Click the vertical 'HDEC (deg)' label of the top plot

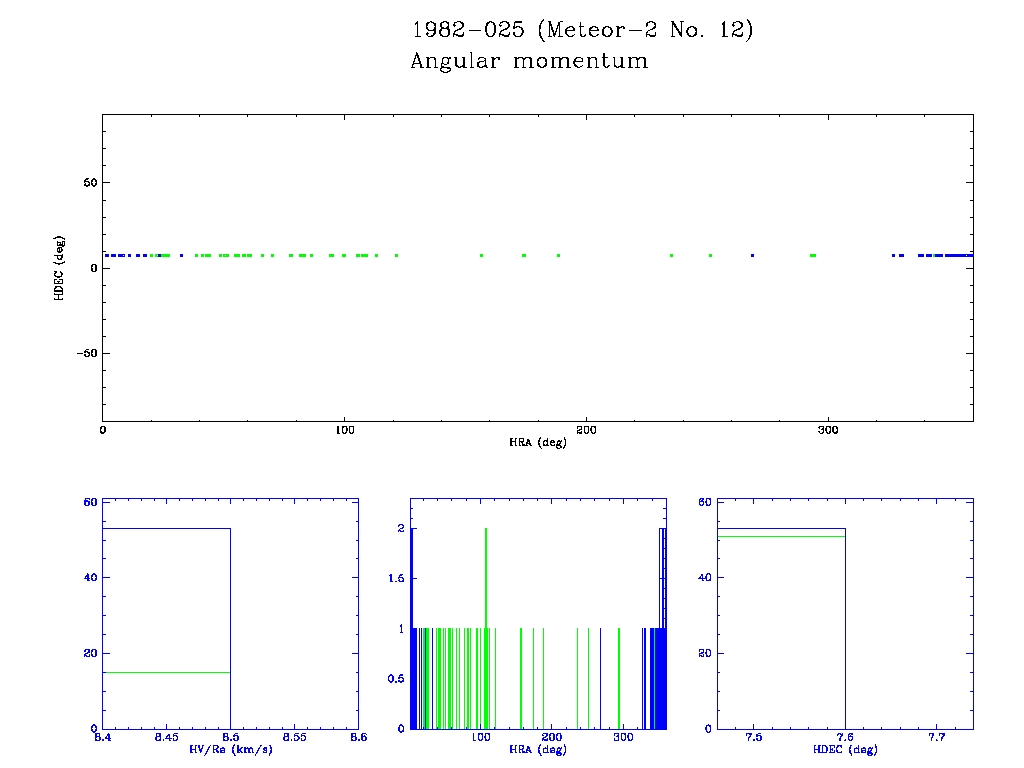tap(61, 267)
